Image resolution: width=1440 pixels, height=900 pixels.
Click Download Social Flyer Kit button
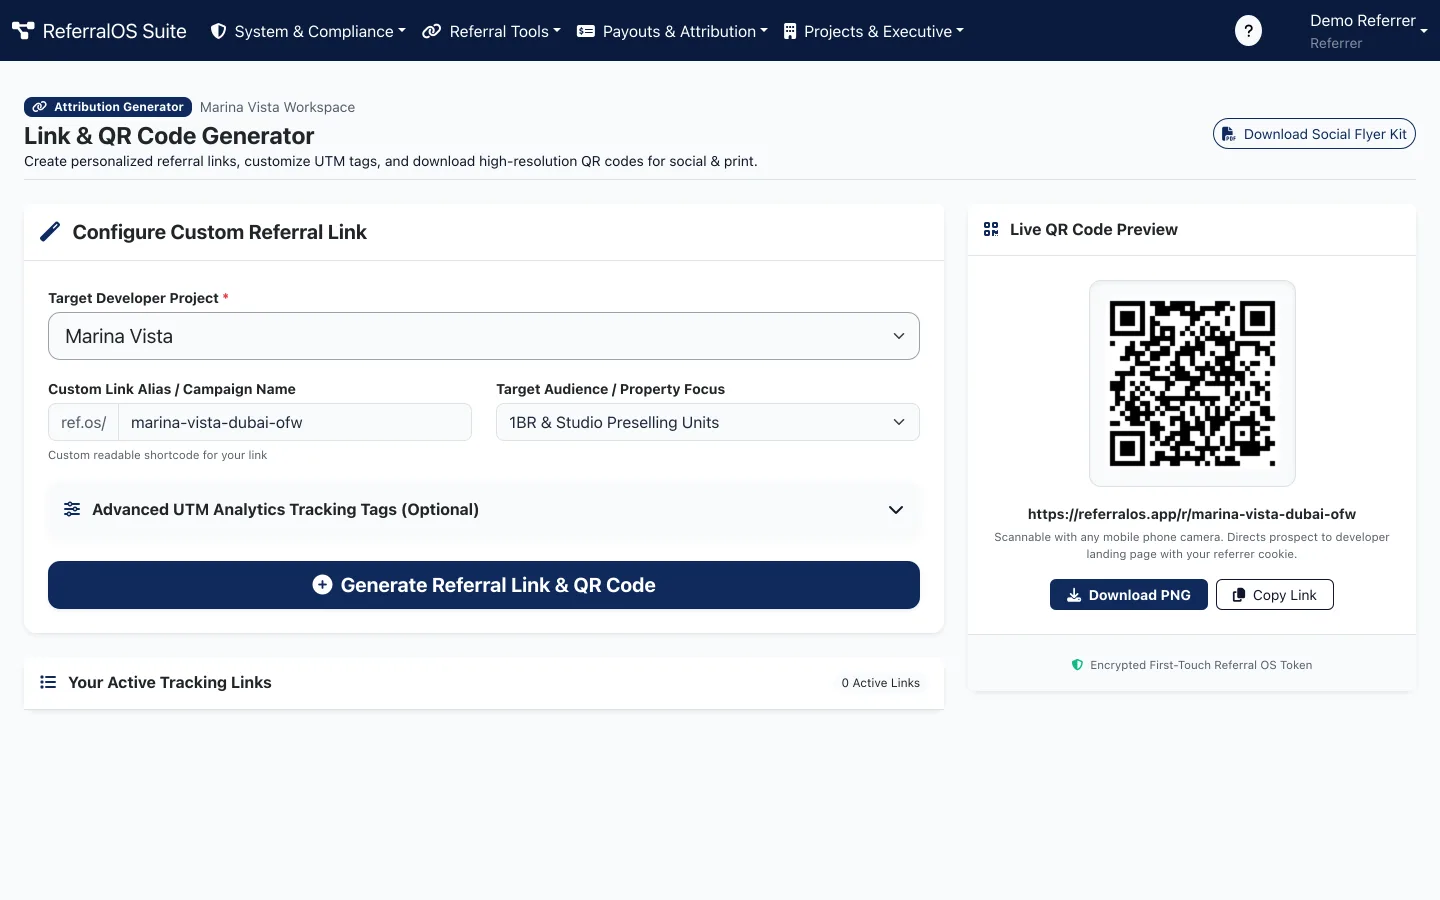coord(1314,134)
